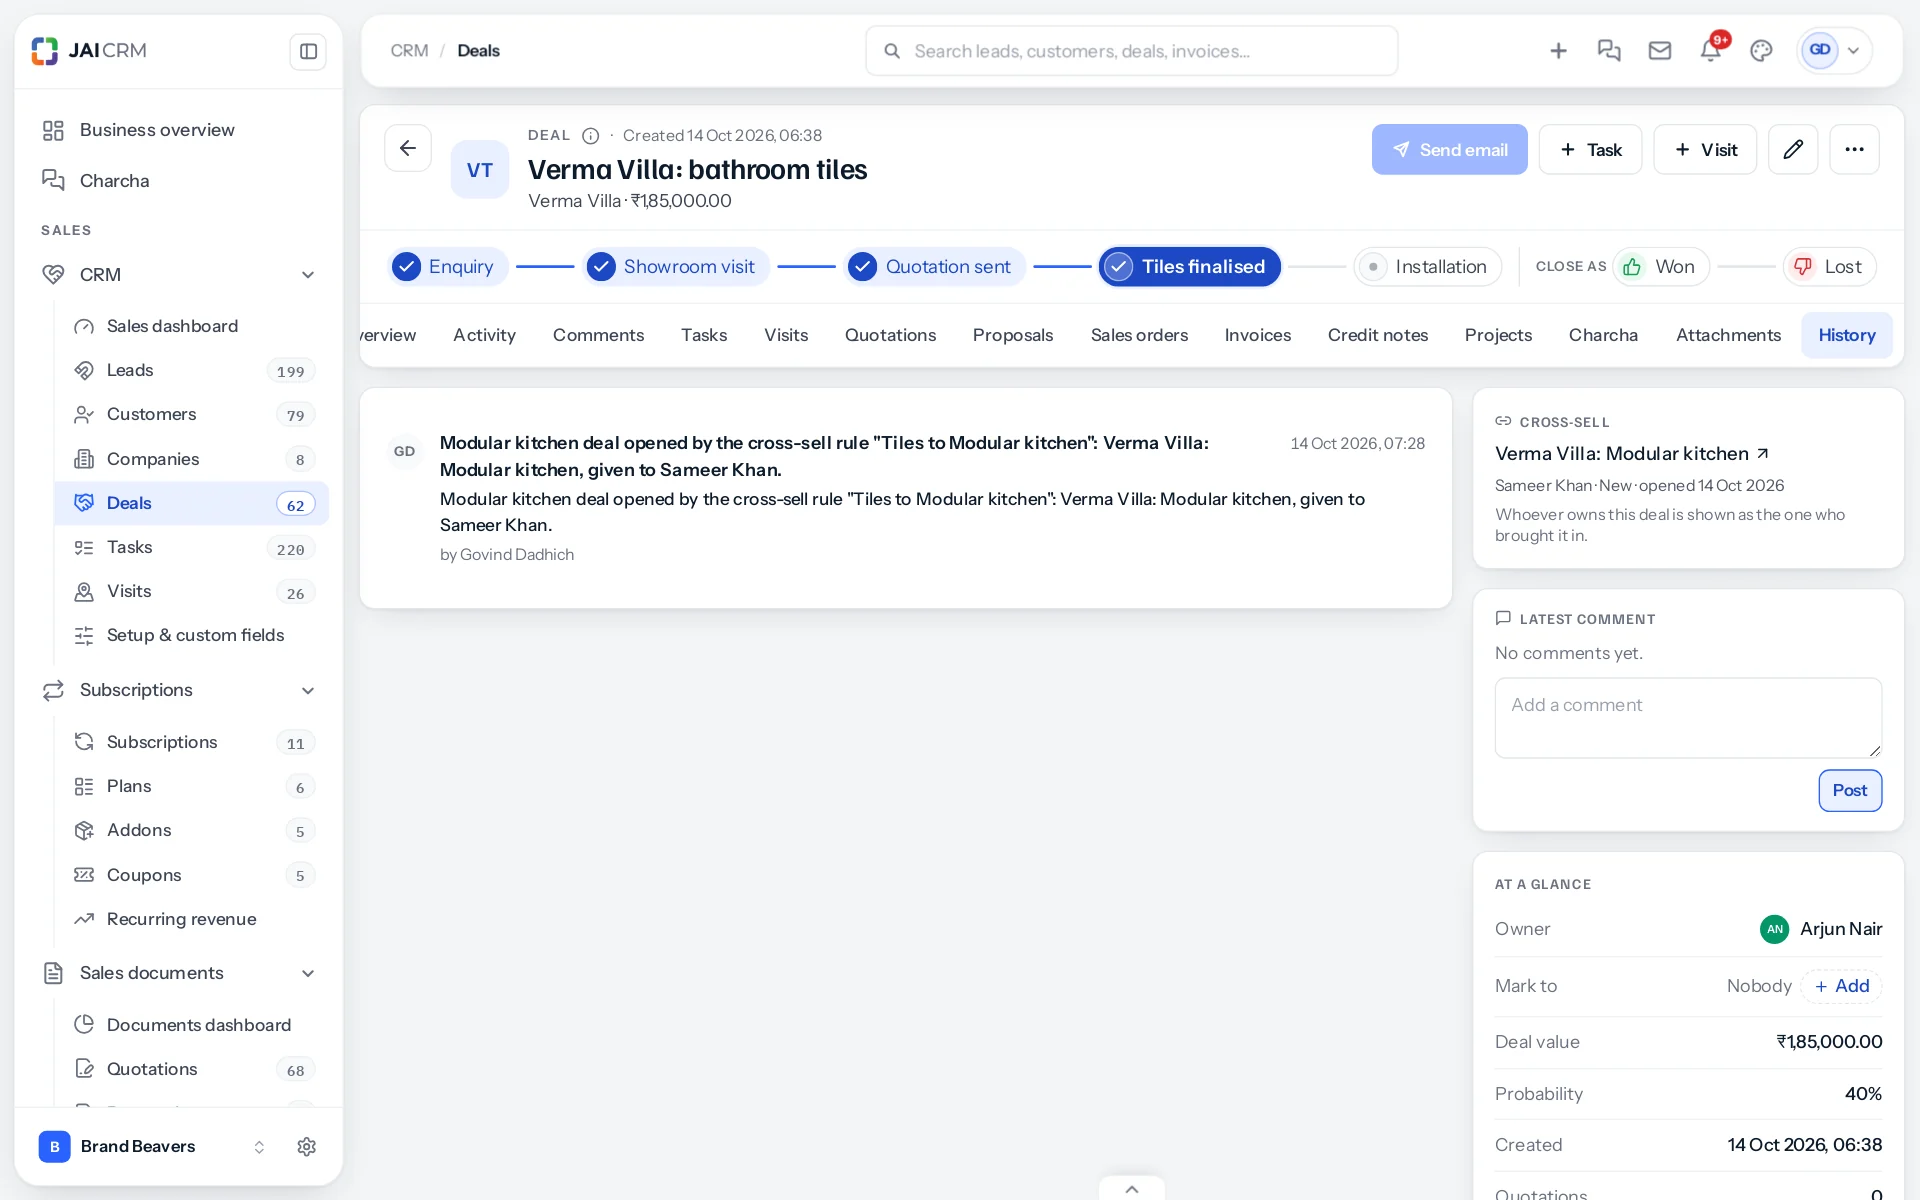Open notifications bell with 9+ badge

pos(1711,51)
